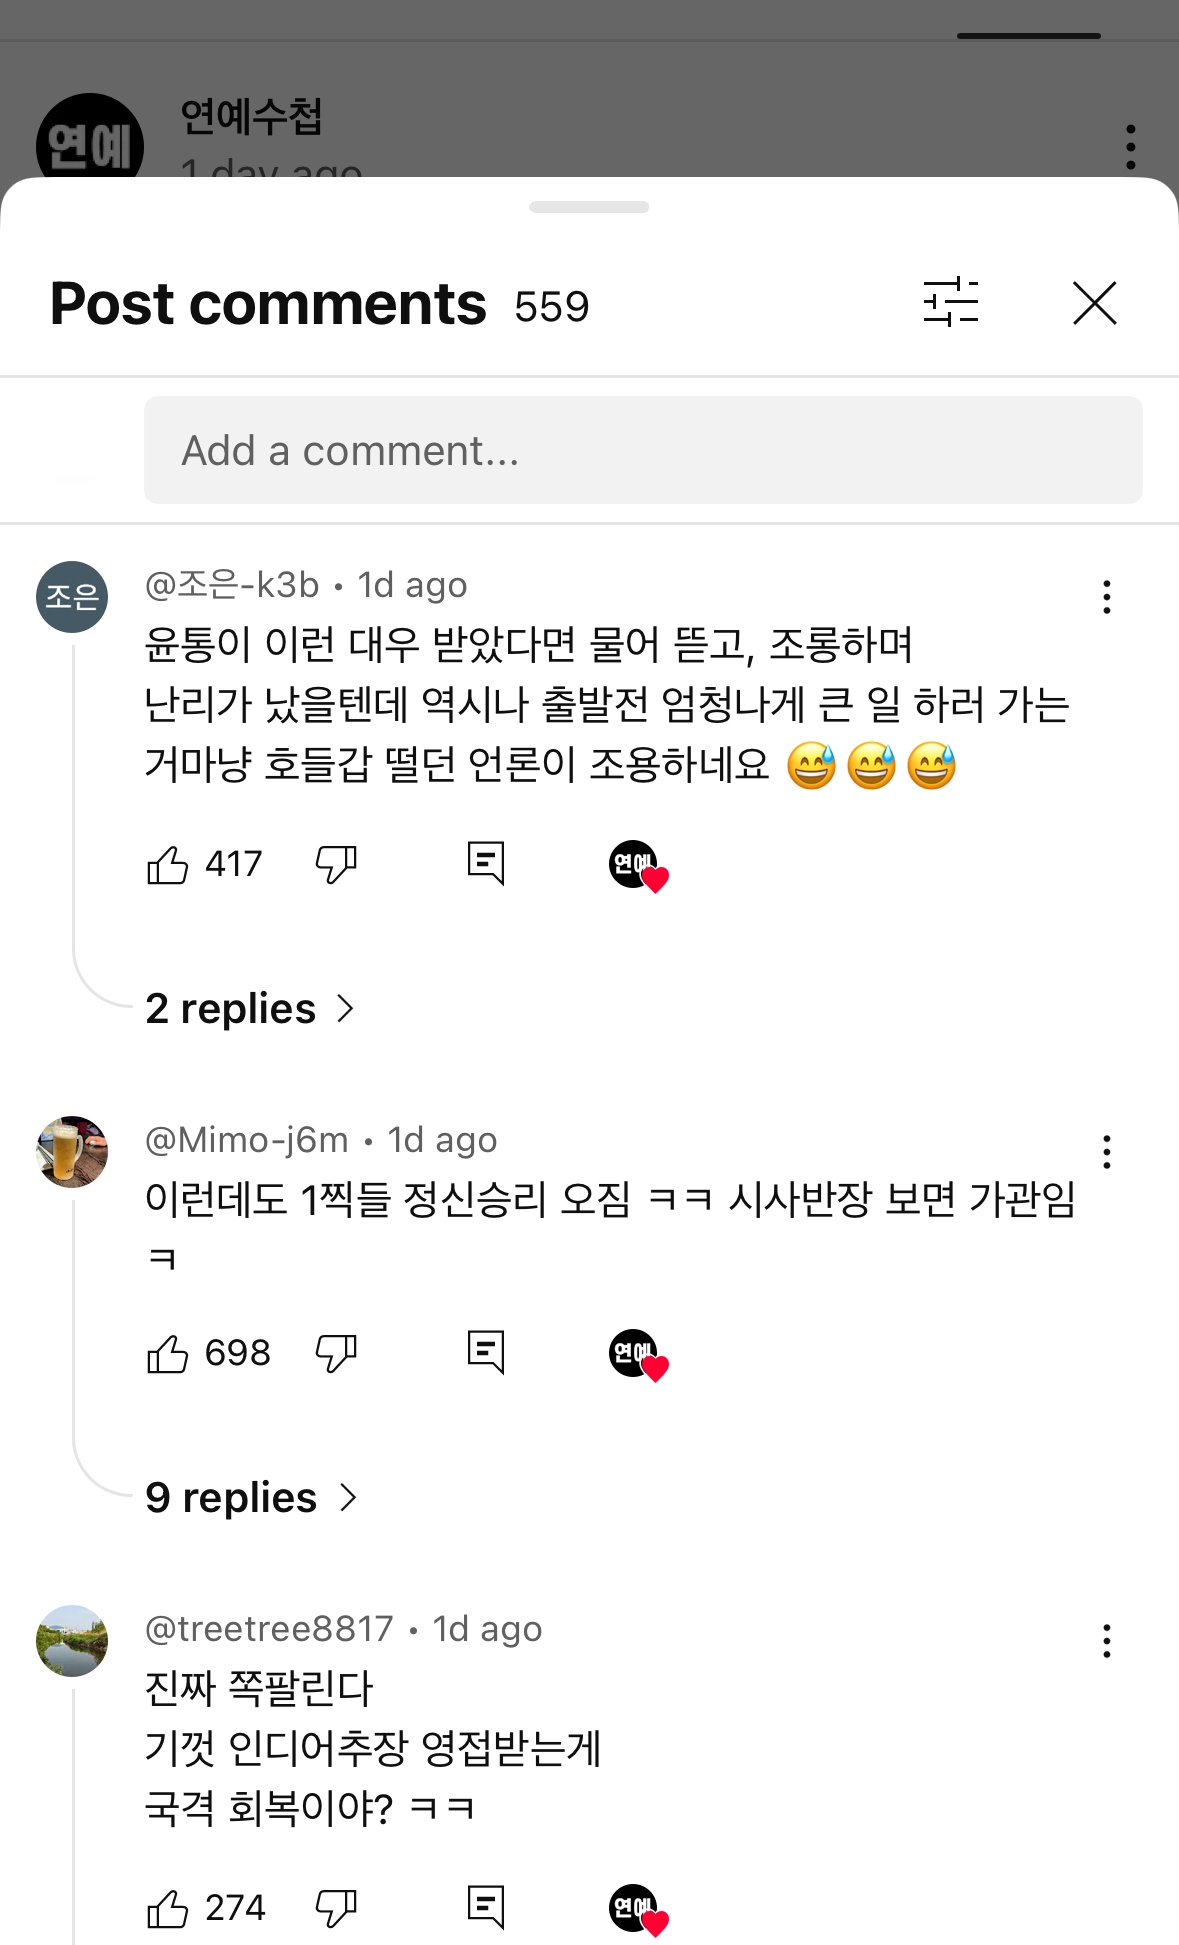This screenshot has width=1179, height=1945.
Task: Close the Post comments panel
Action: (1094, 303)
